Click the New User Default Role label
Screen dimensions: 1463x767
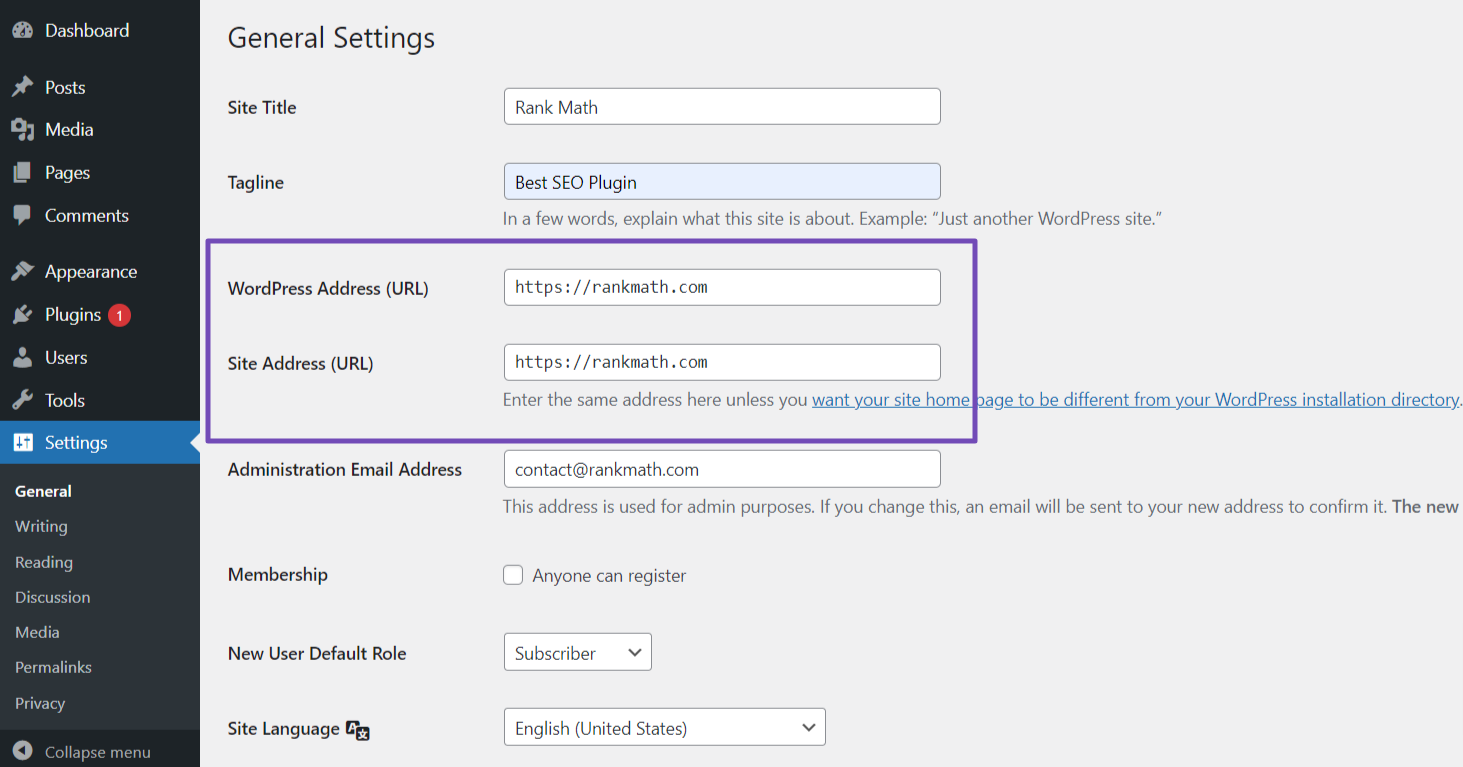coord(317,653)
